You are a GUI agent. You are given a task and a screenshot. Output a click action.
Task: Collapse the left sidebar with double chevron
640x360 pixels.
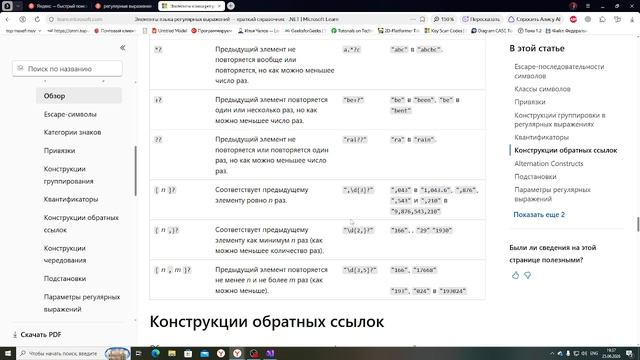(122, 48)
